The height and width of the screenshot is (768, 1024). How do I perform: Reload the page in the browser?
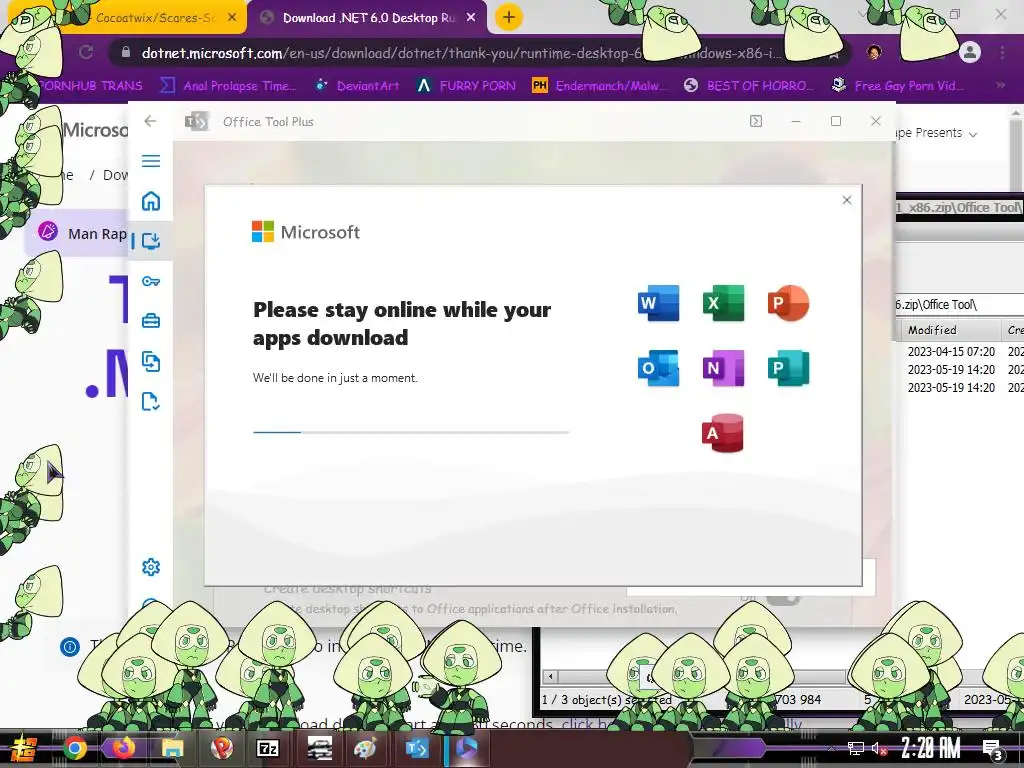[x=86, y=52]
